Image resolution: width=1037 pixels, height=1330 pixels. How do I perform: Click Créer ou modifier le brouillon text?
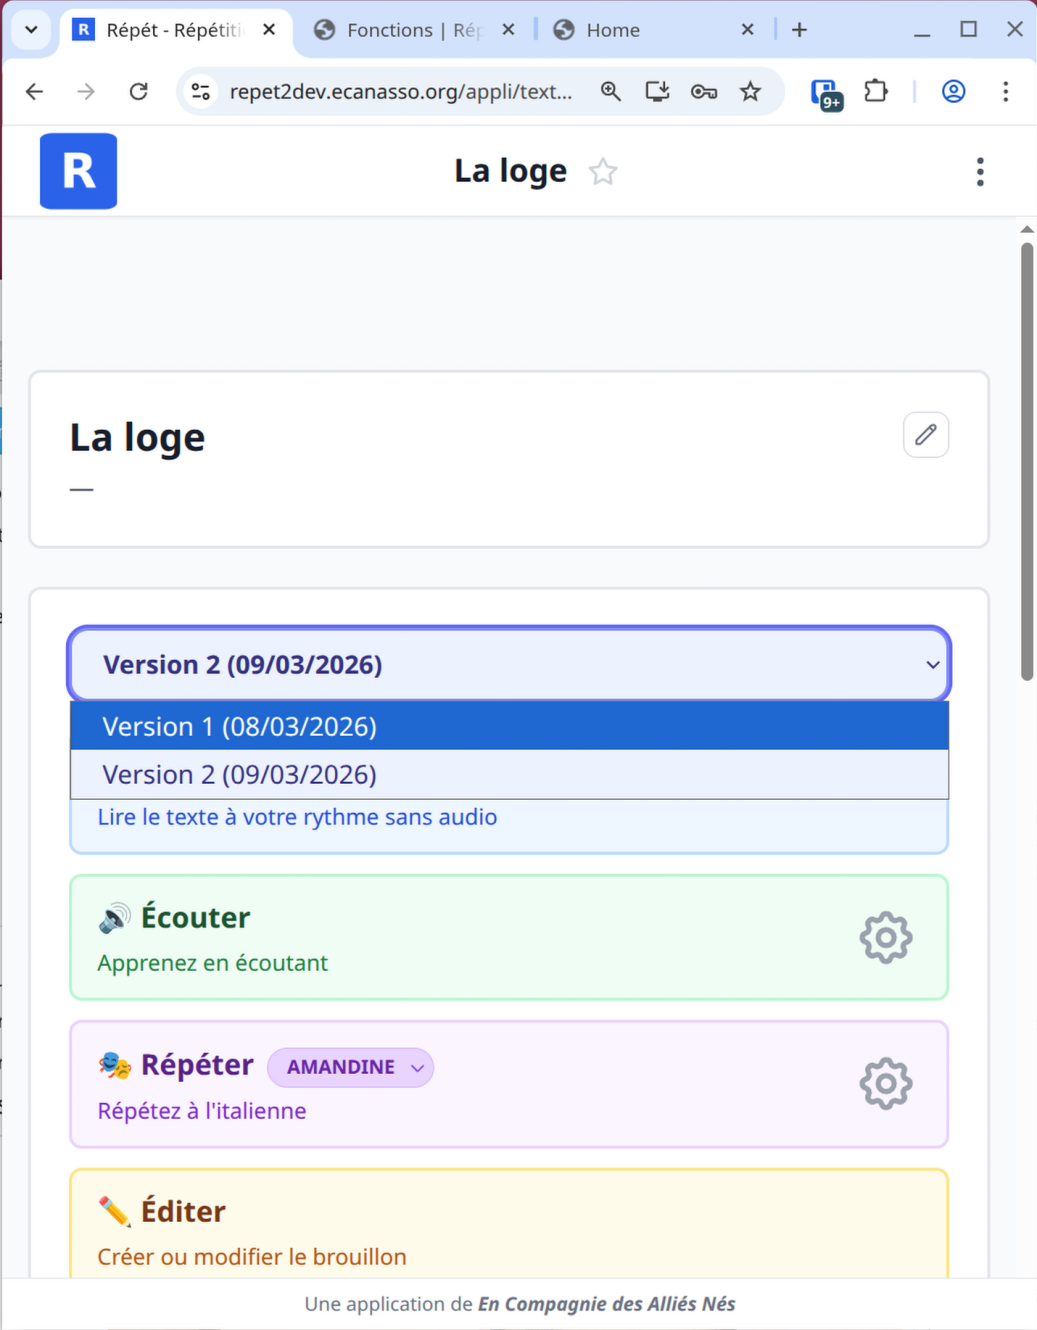252,1257
